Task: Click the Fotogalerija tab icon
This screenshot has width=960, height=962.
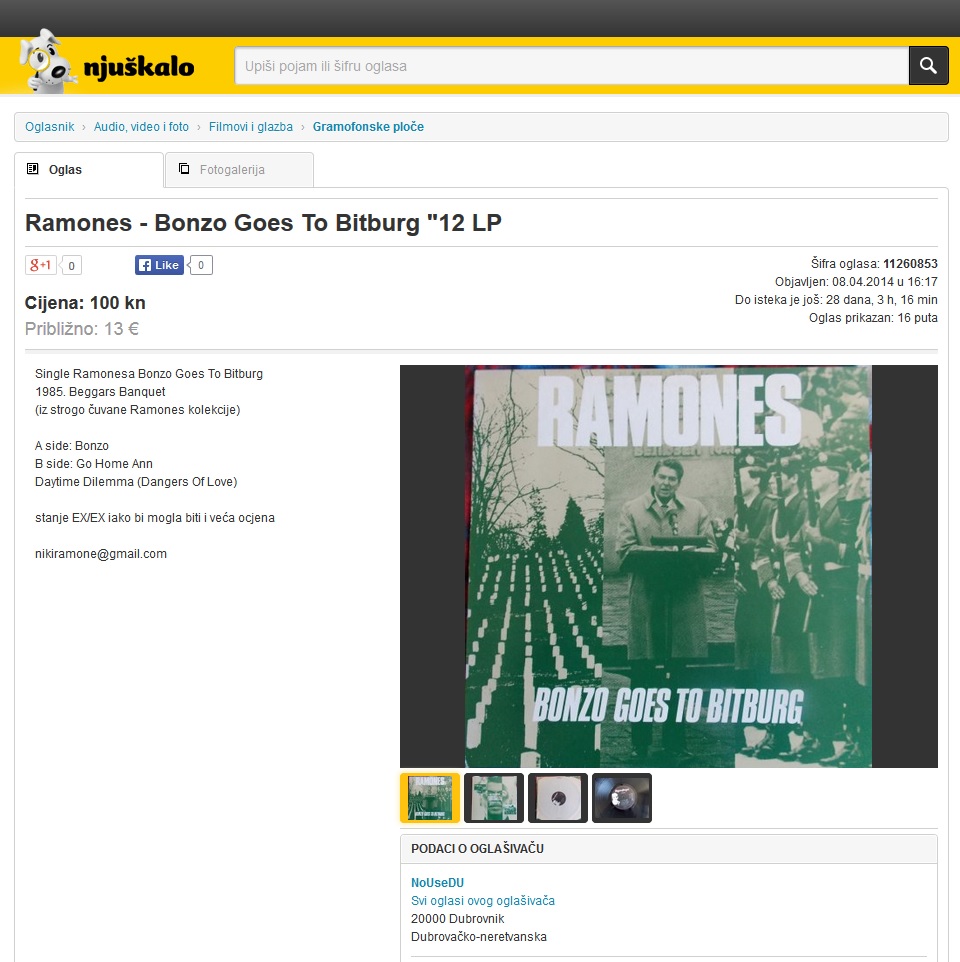Action: click(183, 169)
